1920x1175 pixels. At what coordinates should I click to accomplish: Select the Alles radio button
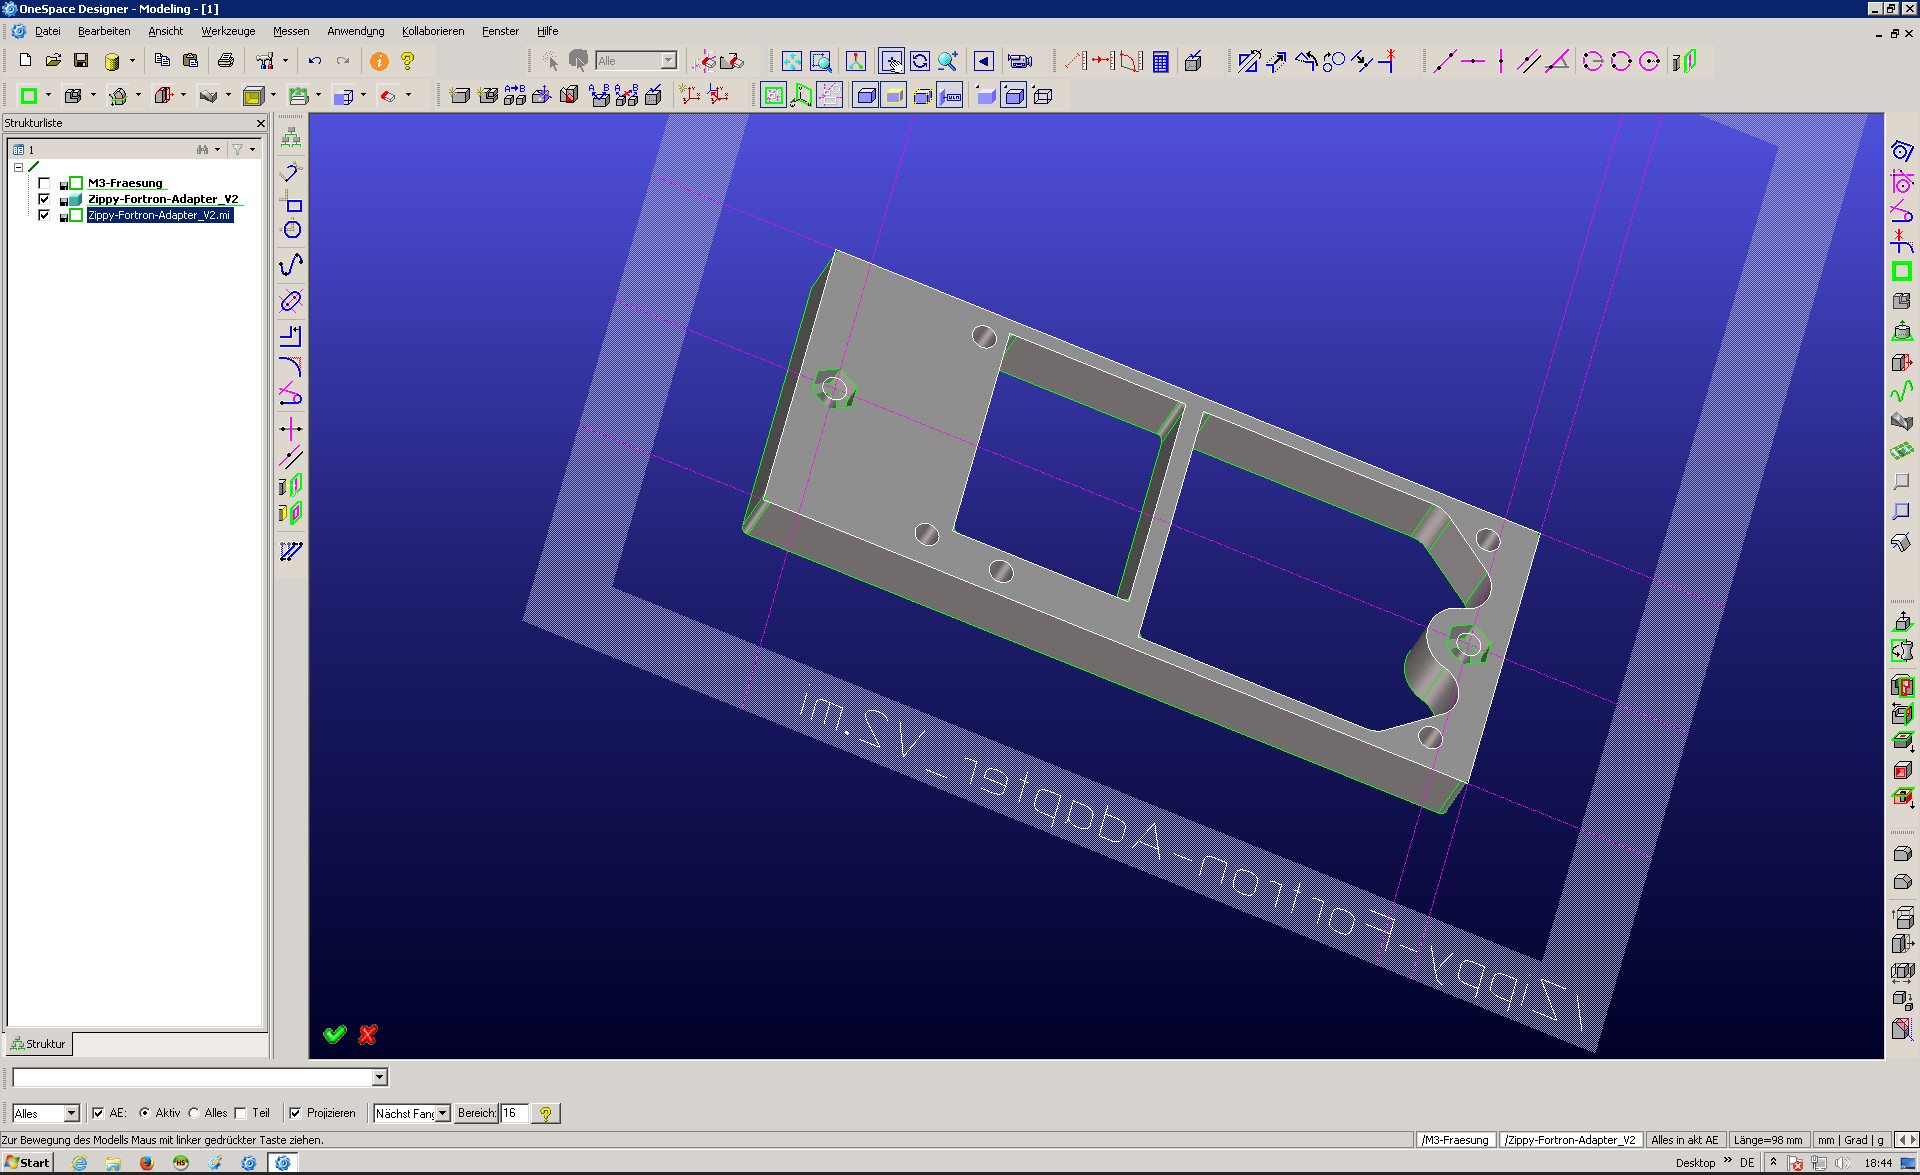[194, 1113]
